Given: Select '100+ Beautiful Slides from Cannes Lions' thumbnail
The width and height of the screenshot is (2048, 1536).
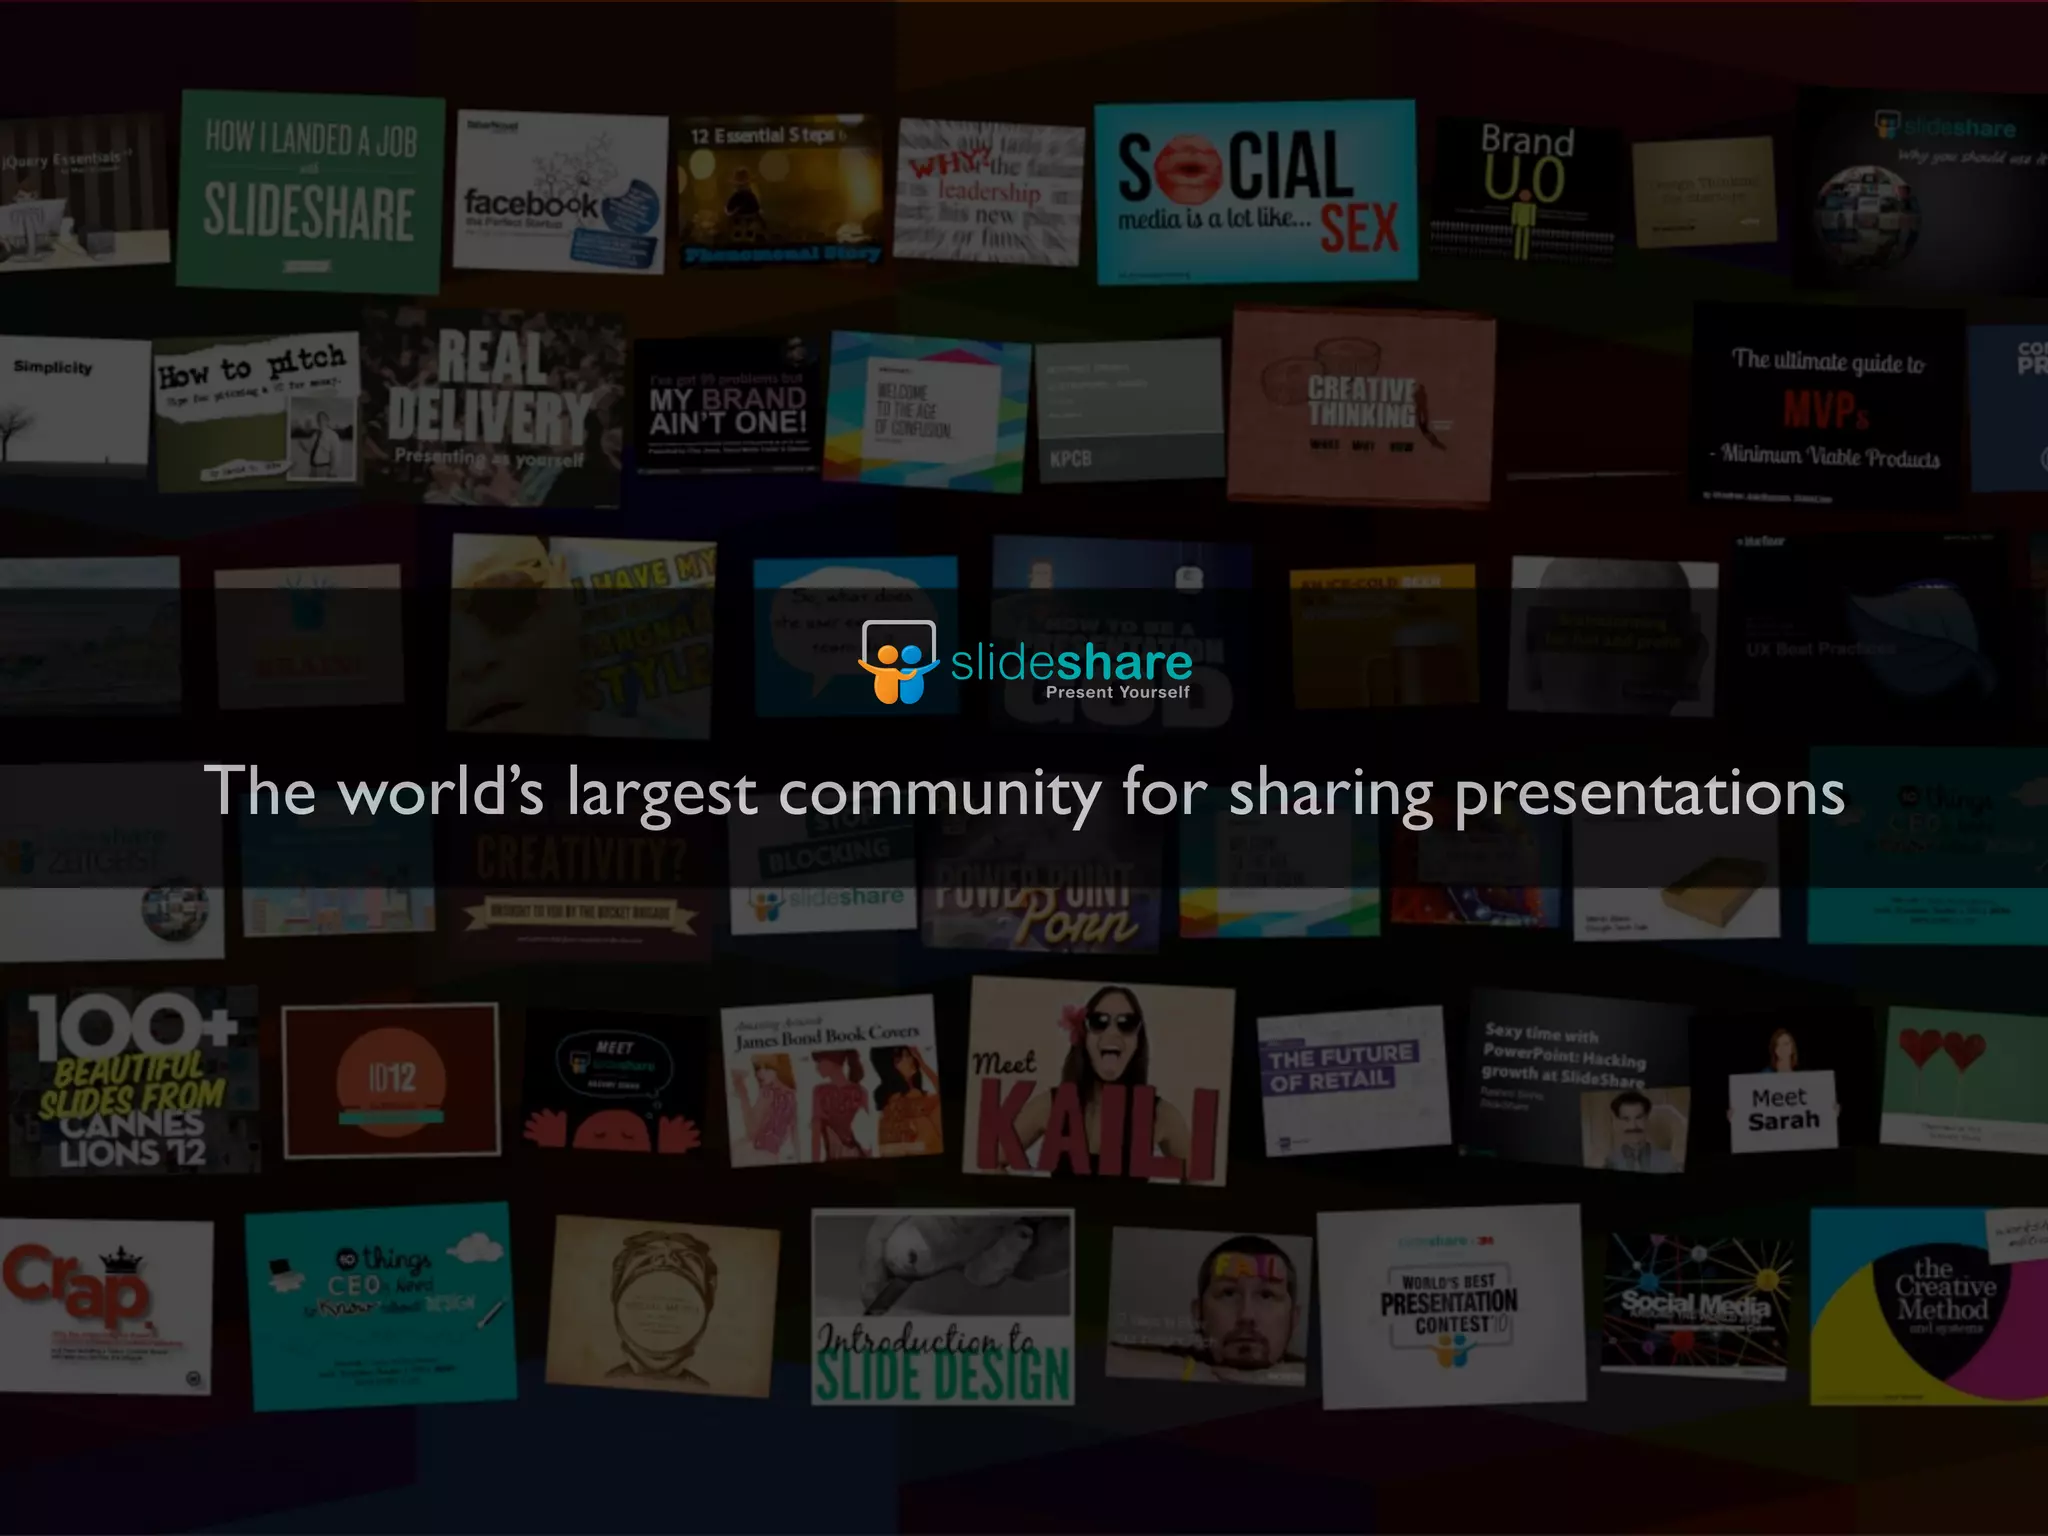Looking at the screenshot, I should [x=132, y=1080].
